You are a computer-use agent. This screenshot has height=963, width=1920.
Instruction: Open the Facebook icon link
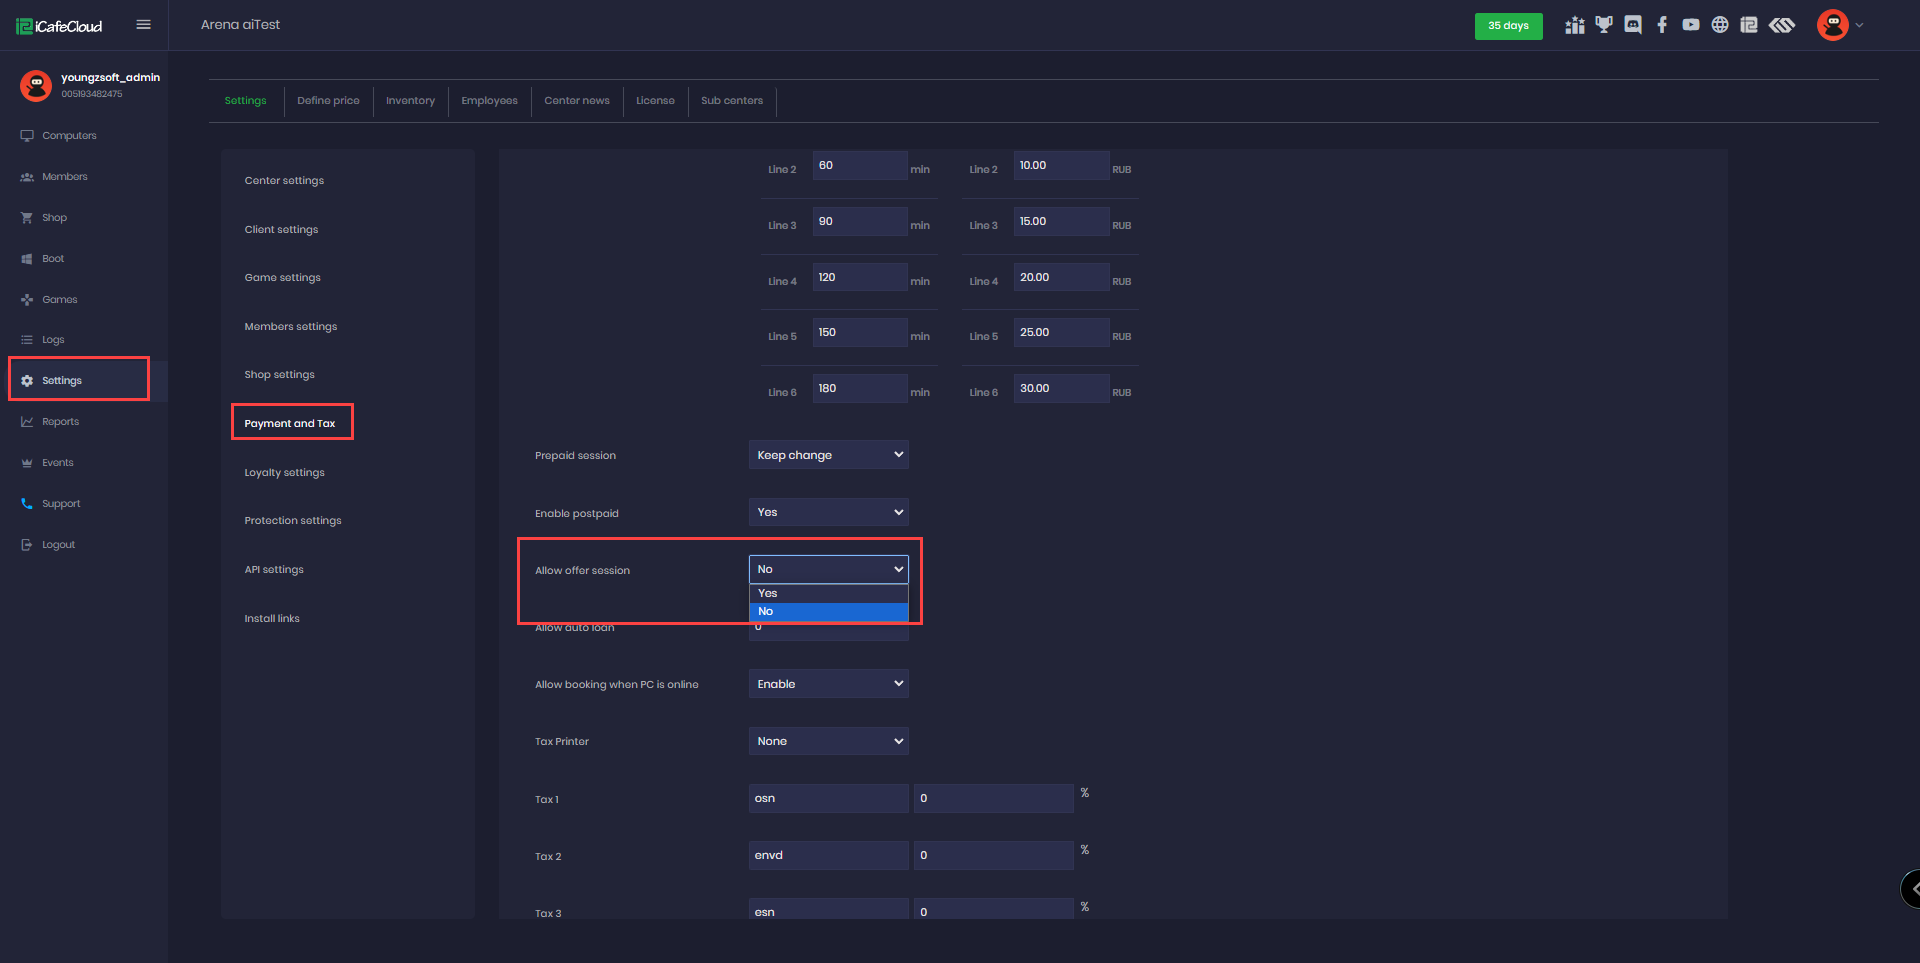pos(1662,25)
